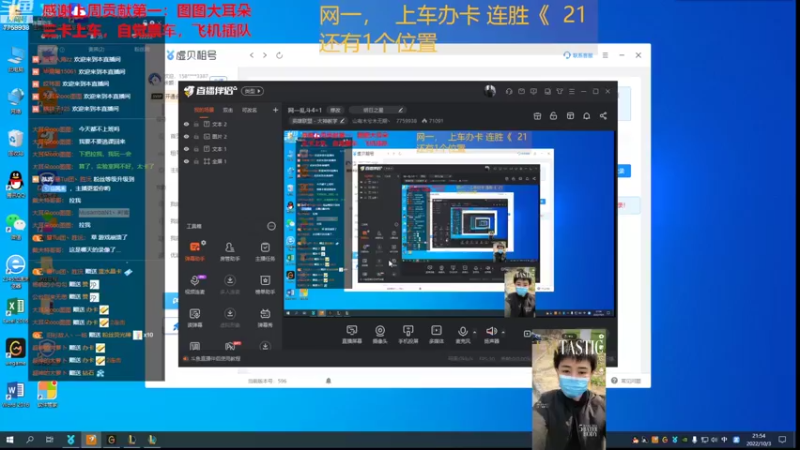Hide the 文本 1 layer

click(186, 149)
